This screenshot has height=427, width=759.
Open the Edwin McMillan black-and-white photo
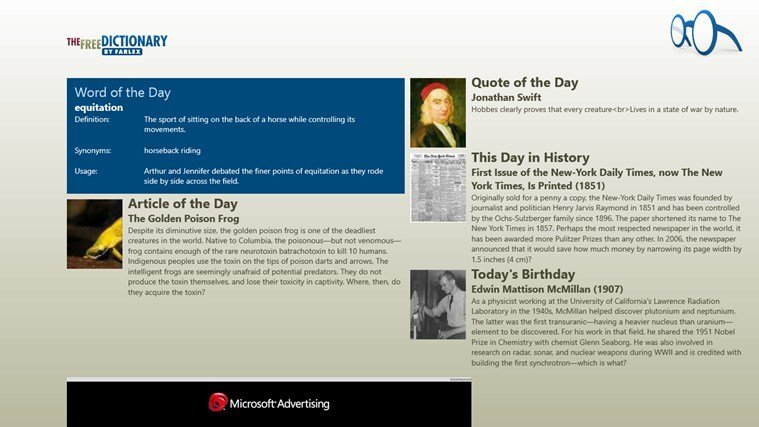[x=438, y=305]
